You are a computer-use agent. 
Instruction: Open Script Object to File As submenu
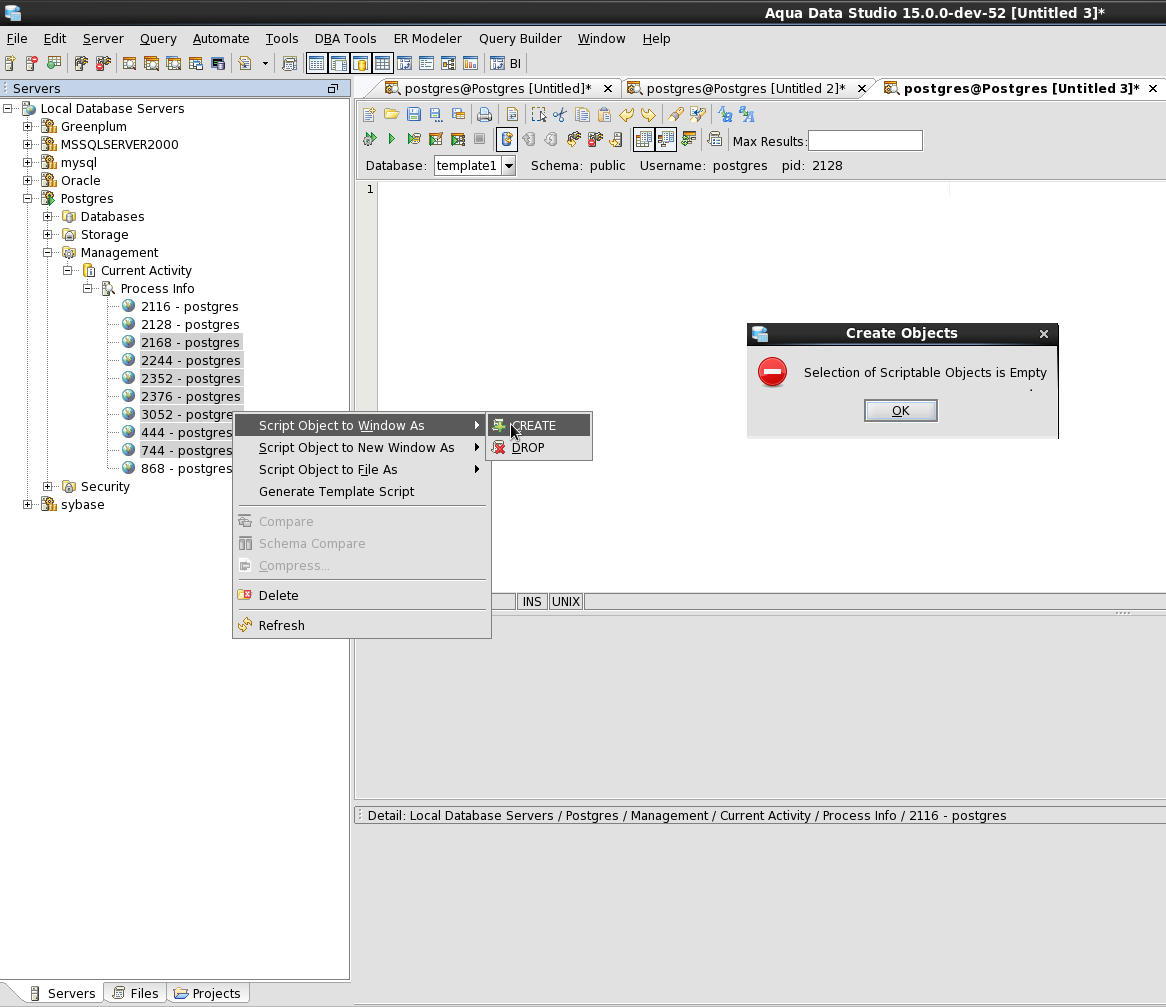[361, 470]
